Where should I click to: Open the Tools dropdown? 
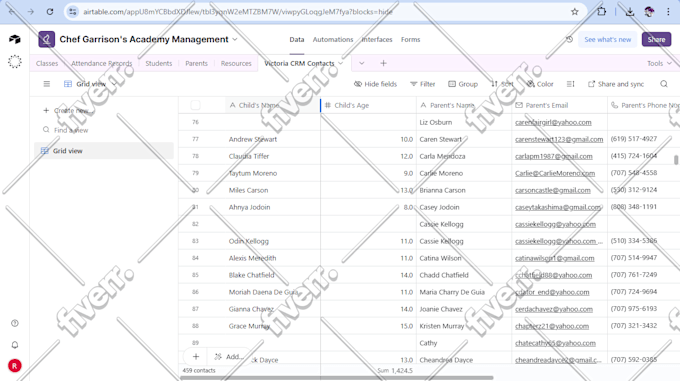pyautogui.click(x=659, y=63)
